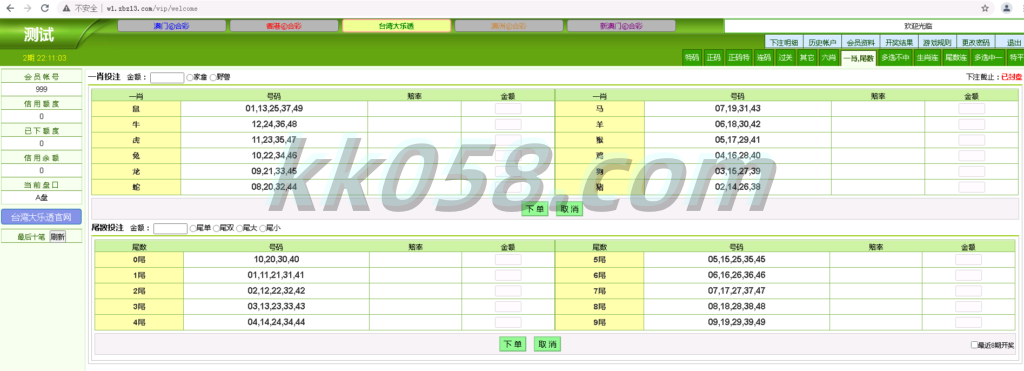Bookmark this page with the star icon
The image size is (1024, 371).
click(985, 8)
